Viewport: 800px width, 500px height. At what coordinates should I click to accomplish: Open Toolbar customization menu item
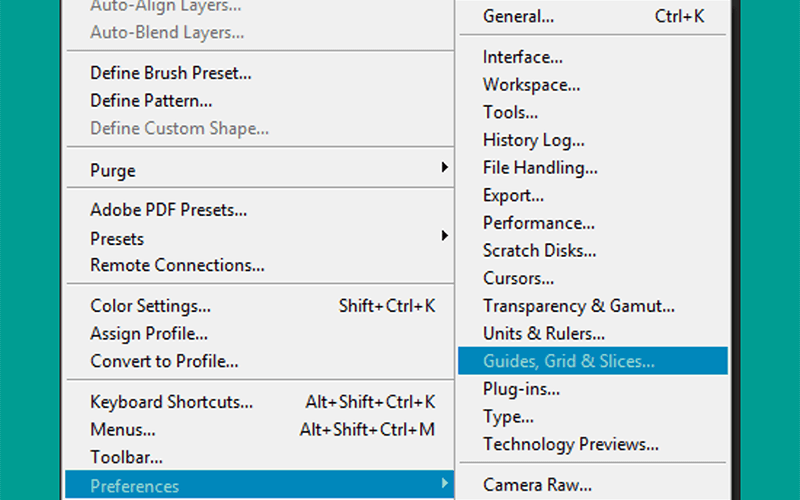260,457
